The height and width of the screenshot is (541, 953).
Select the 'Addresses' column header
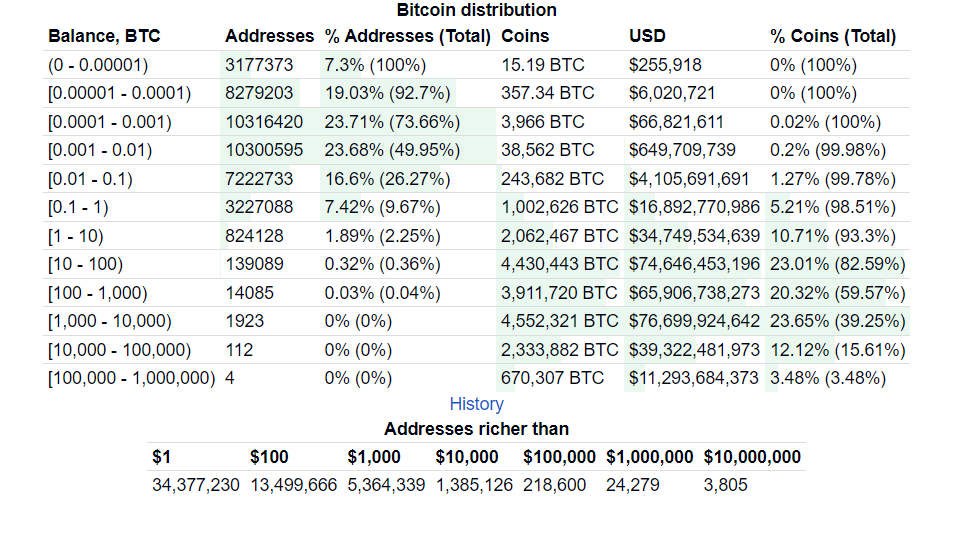tap(269, 36)
